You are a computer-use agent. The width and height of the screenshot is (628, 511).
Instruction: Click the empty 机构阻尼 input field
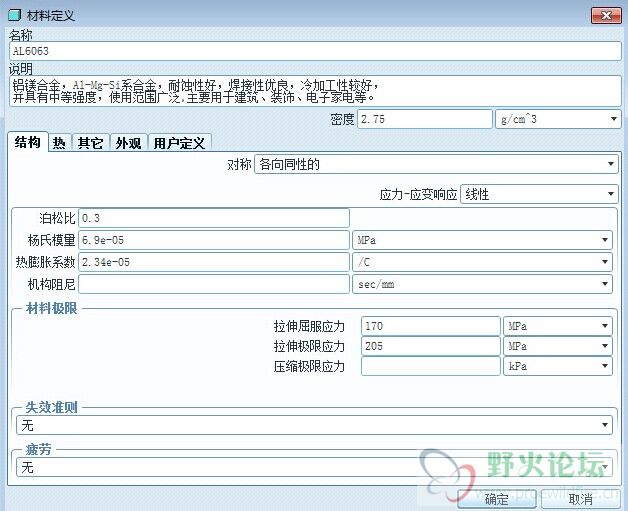click(x=214, y=284)
